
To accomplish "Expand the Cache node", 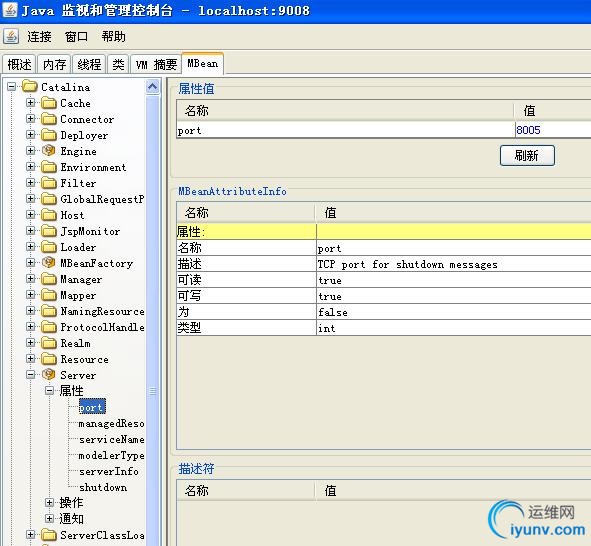I will (x=31, y=102).
